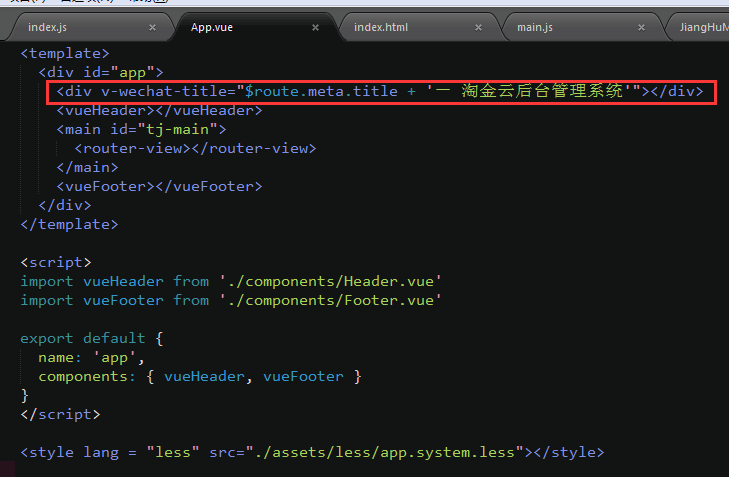Close the main.js tab
The image size is (729, 477).
coord(642,27)
